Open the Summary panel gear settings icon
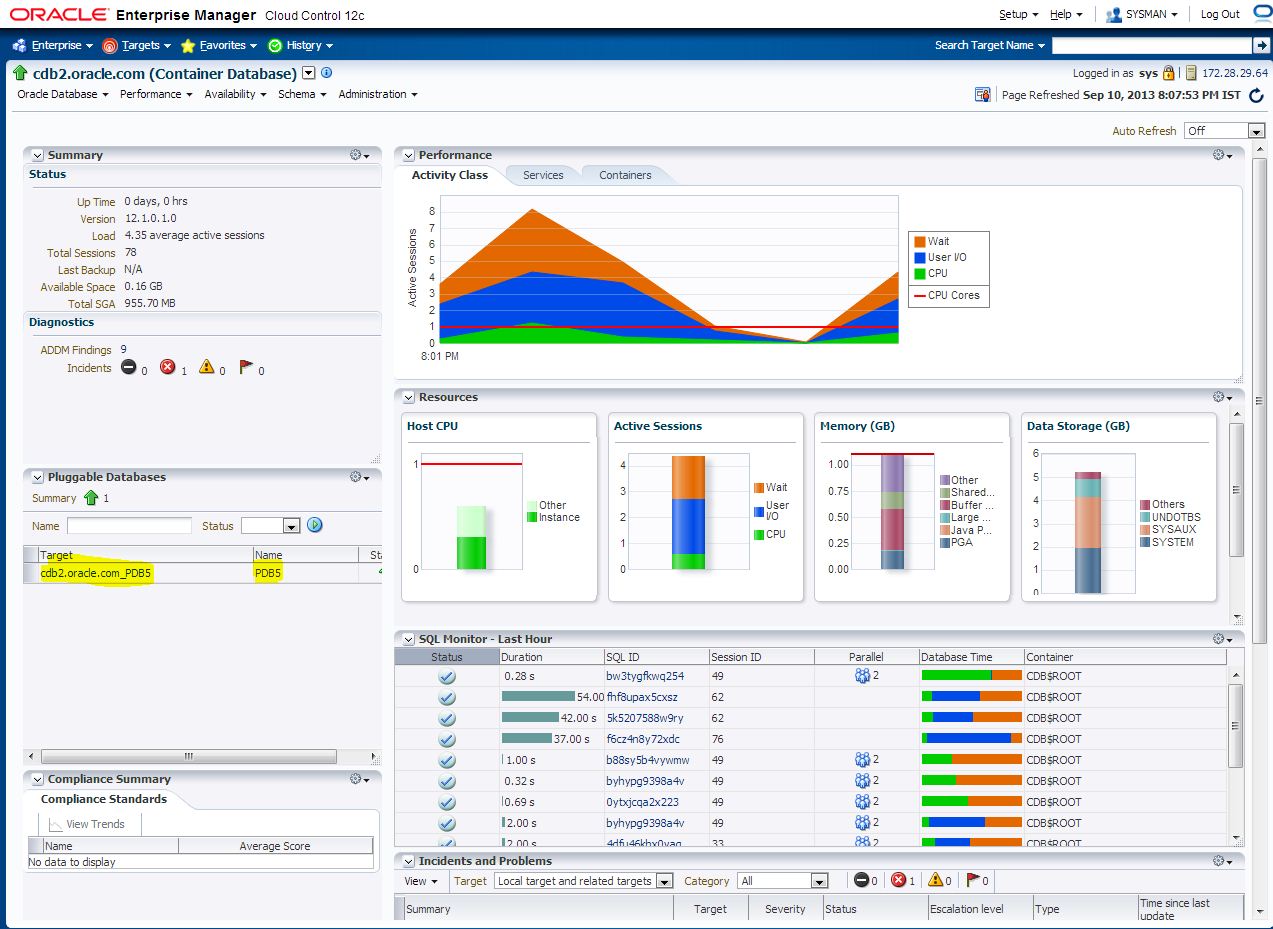The image size is (1273, 929). pos(359,155)
